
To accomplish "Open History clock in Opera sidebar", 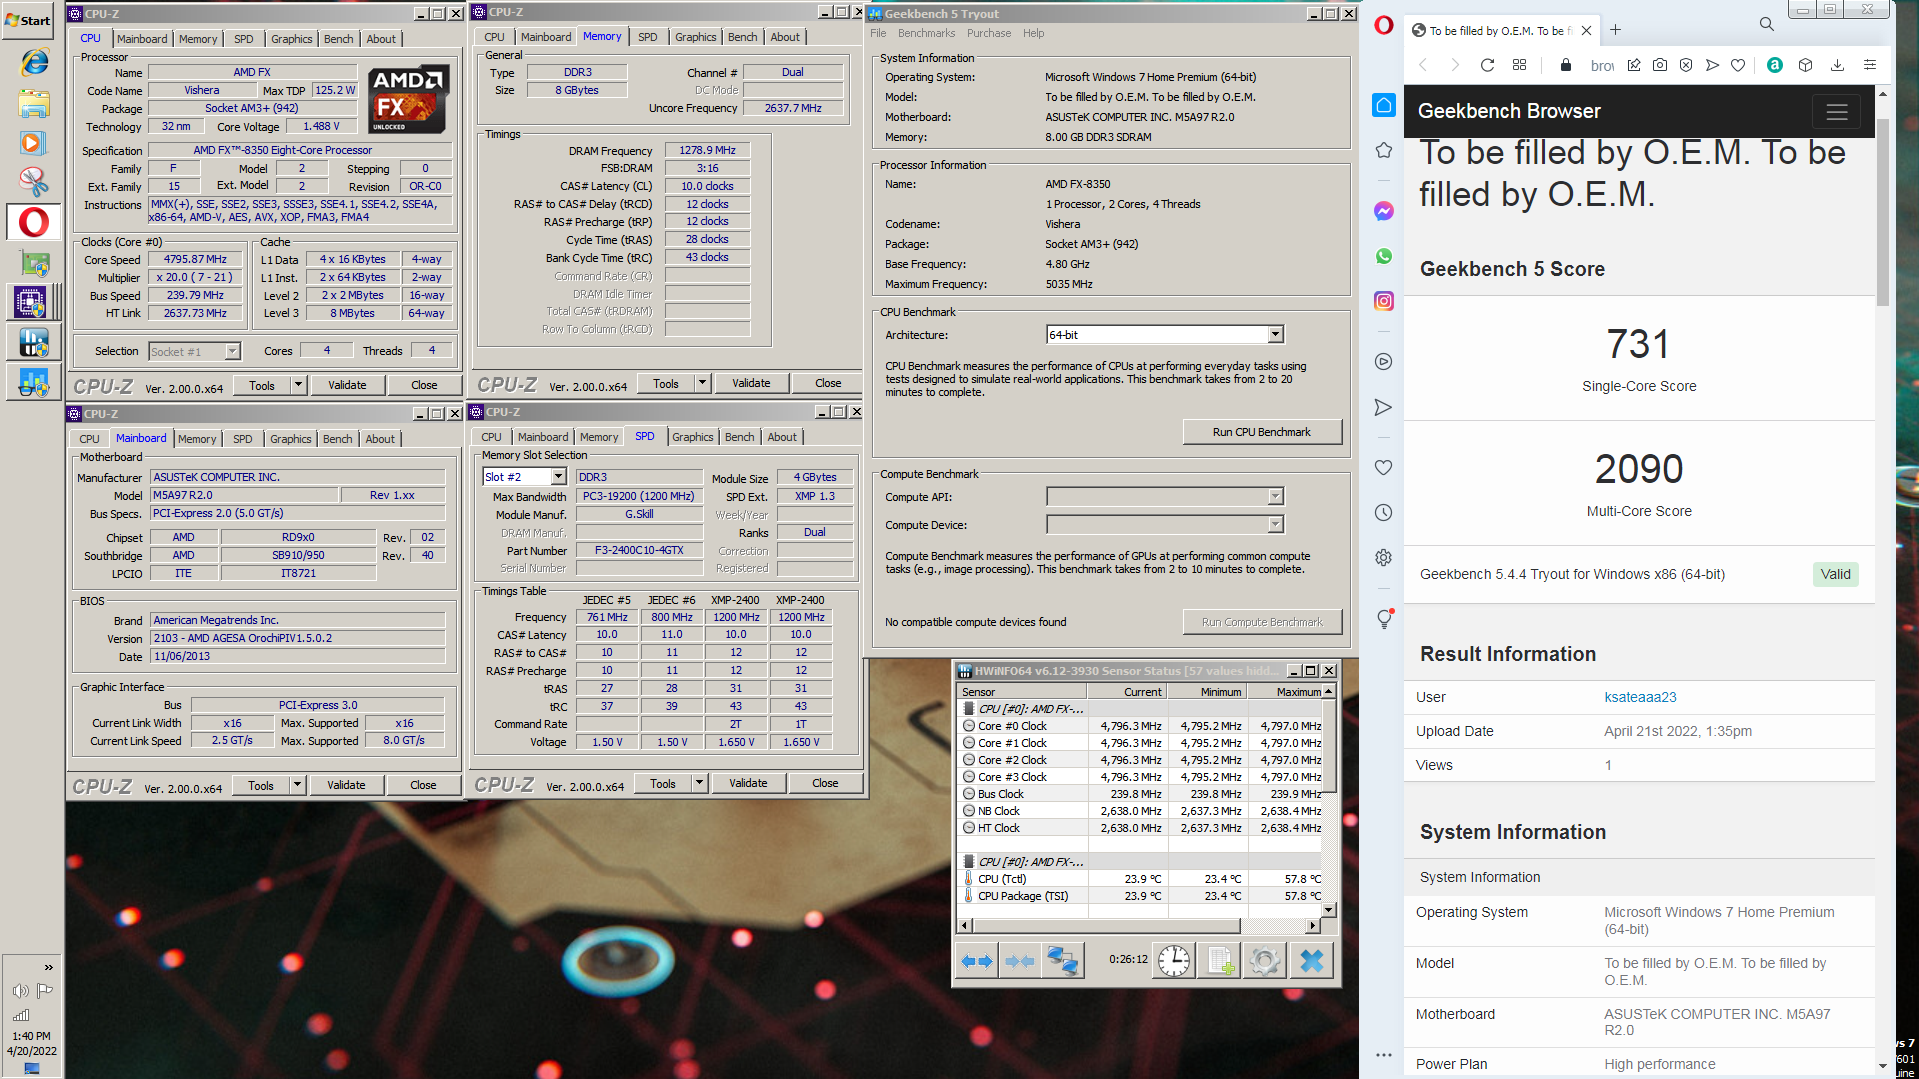I will 1384,513.
